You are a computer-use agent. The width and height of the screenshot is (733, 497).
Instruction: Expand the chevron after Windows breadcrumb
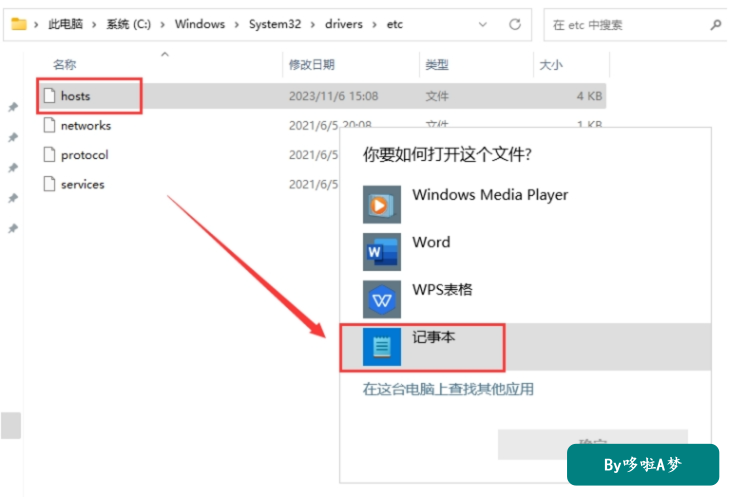(237, 24)
